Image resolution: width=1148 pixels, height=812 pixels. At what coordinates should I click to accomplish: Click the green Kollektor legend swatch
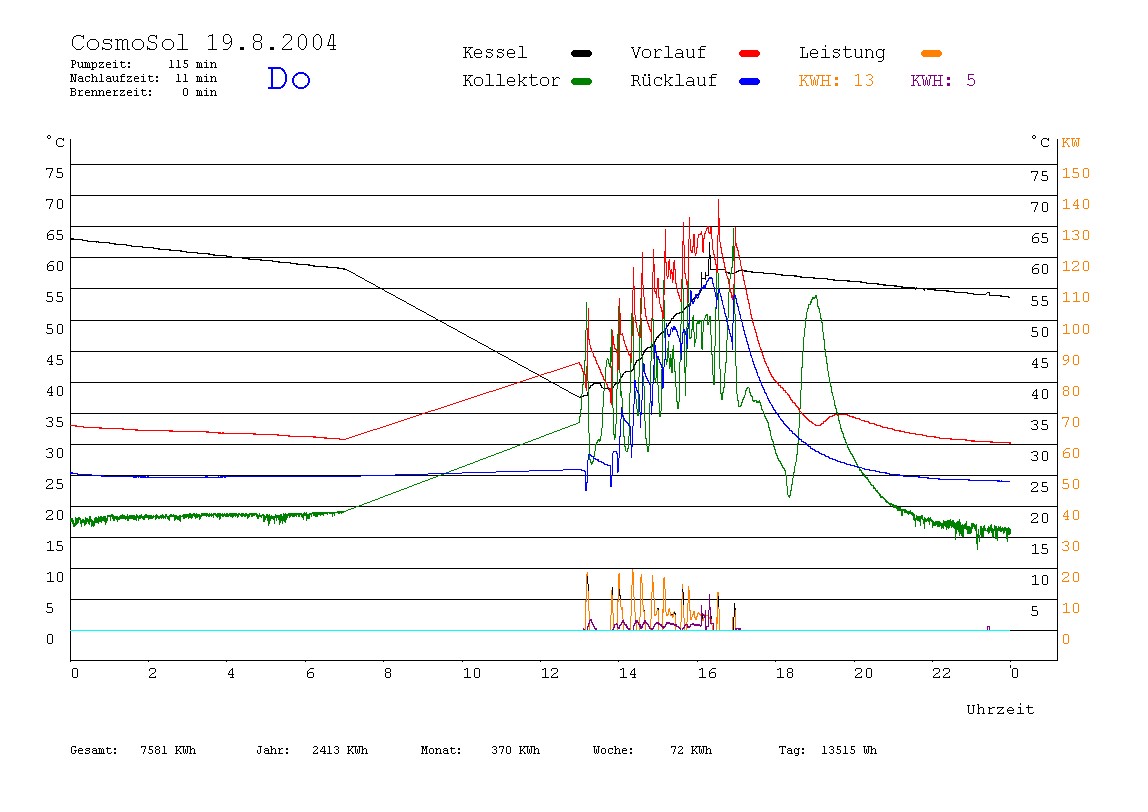(x=581, y=81)
